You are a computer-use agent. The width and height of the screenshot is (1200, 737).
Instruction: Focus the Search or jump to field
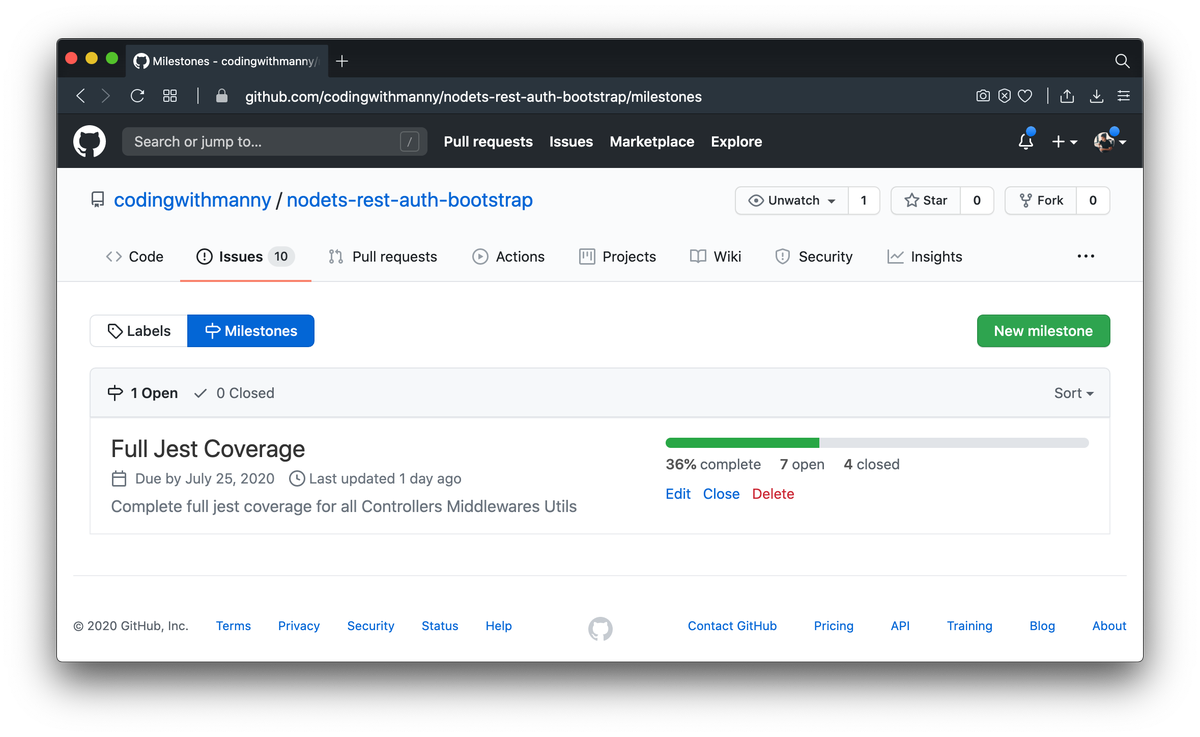pos(274,142)
